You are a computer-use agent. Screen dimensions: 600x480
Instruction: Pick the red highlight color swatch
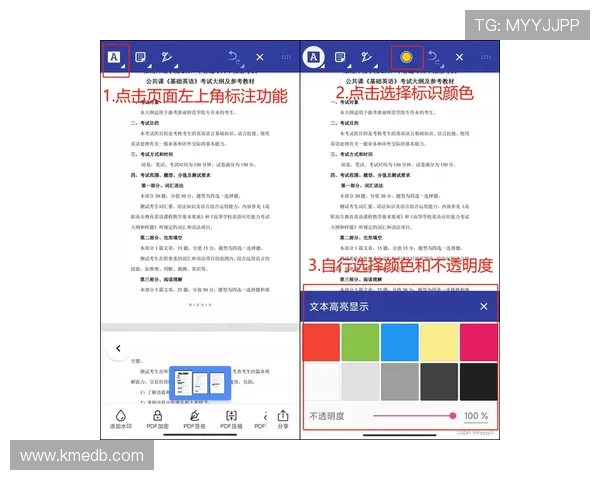[x=321, y=342]
